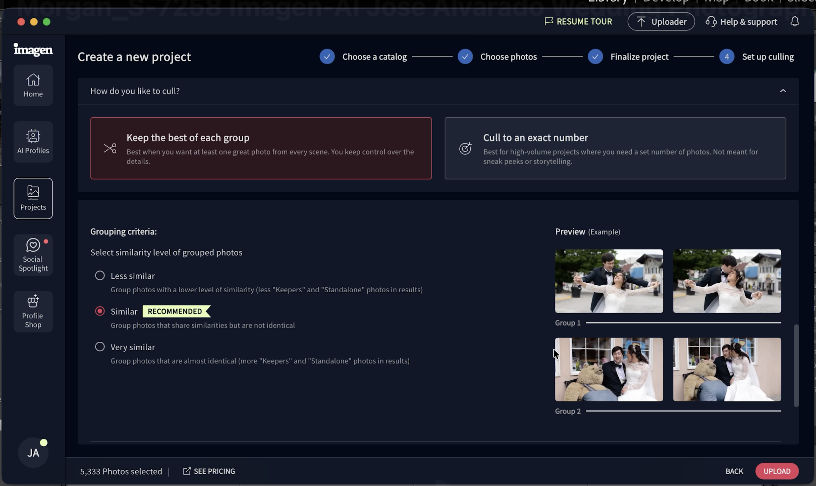Choose the Very similar radio option

click(x=100, y=347)
